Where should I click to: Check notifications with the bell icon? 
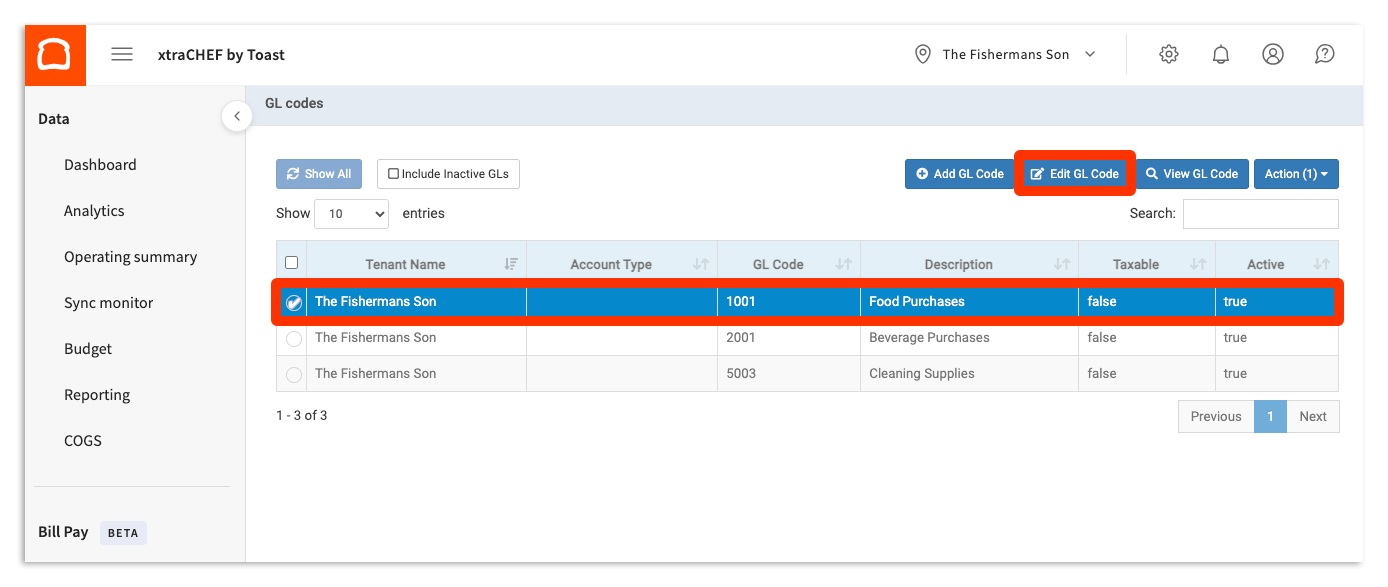point(1220,54)
